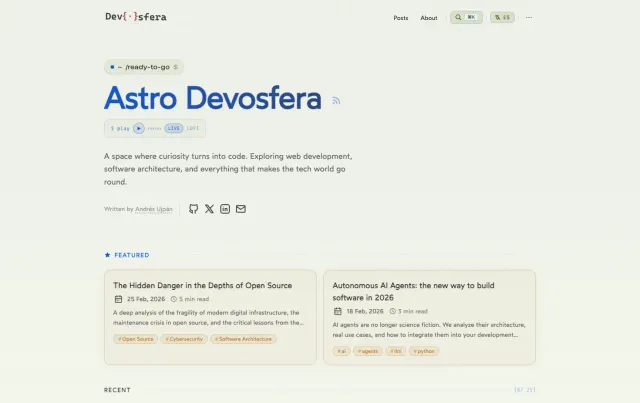Select the #ai tag

pos(341,351)
